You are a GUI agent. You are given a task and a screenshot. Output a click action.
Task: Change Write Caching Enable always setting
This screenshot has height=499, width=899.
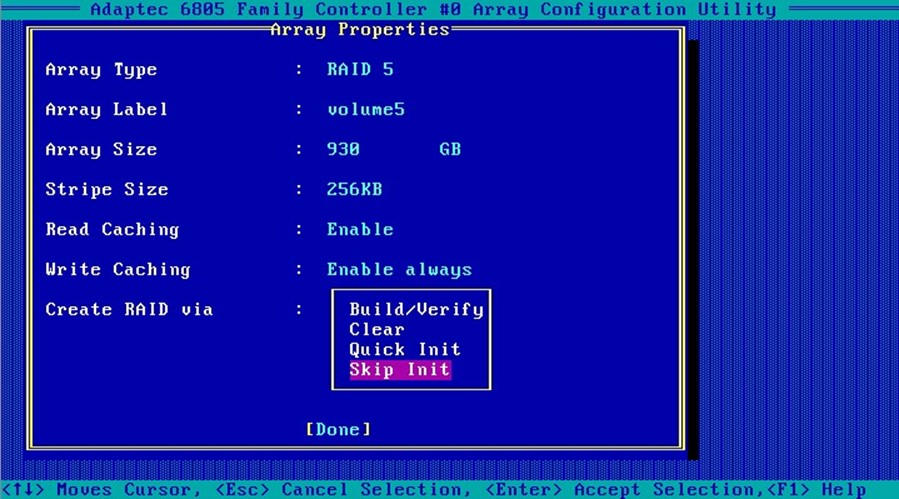click(399, 270)
